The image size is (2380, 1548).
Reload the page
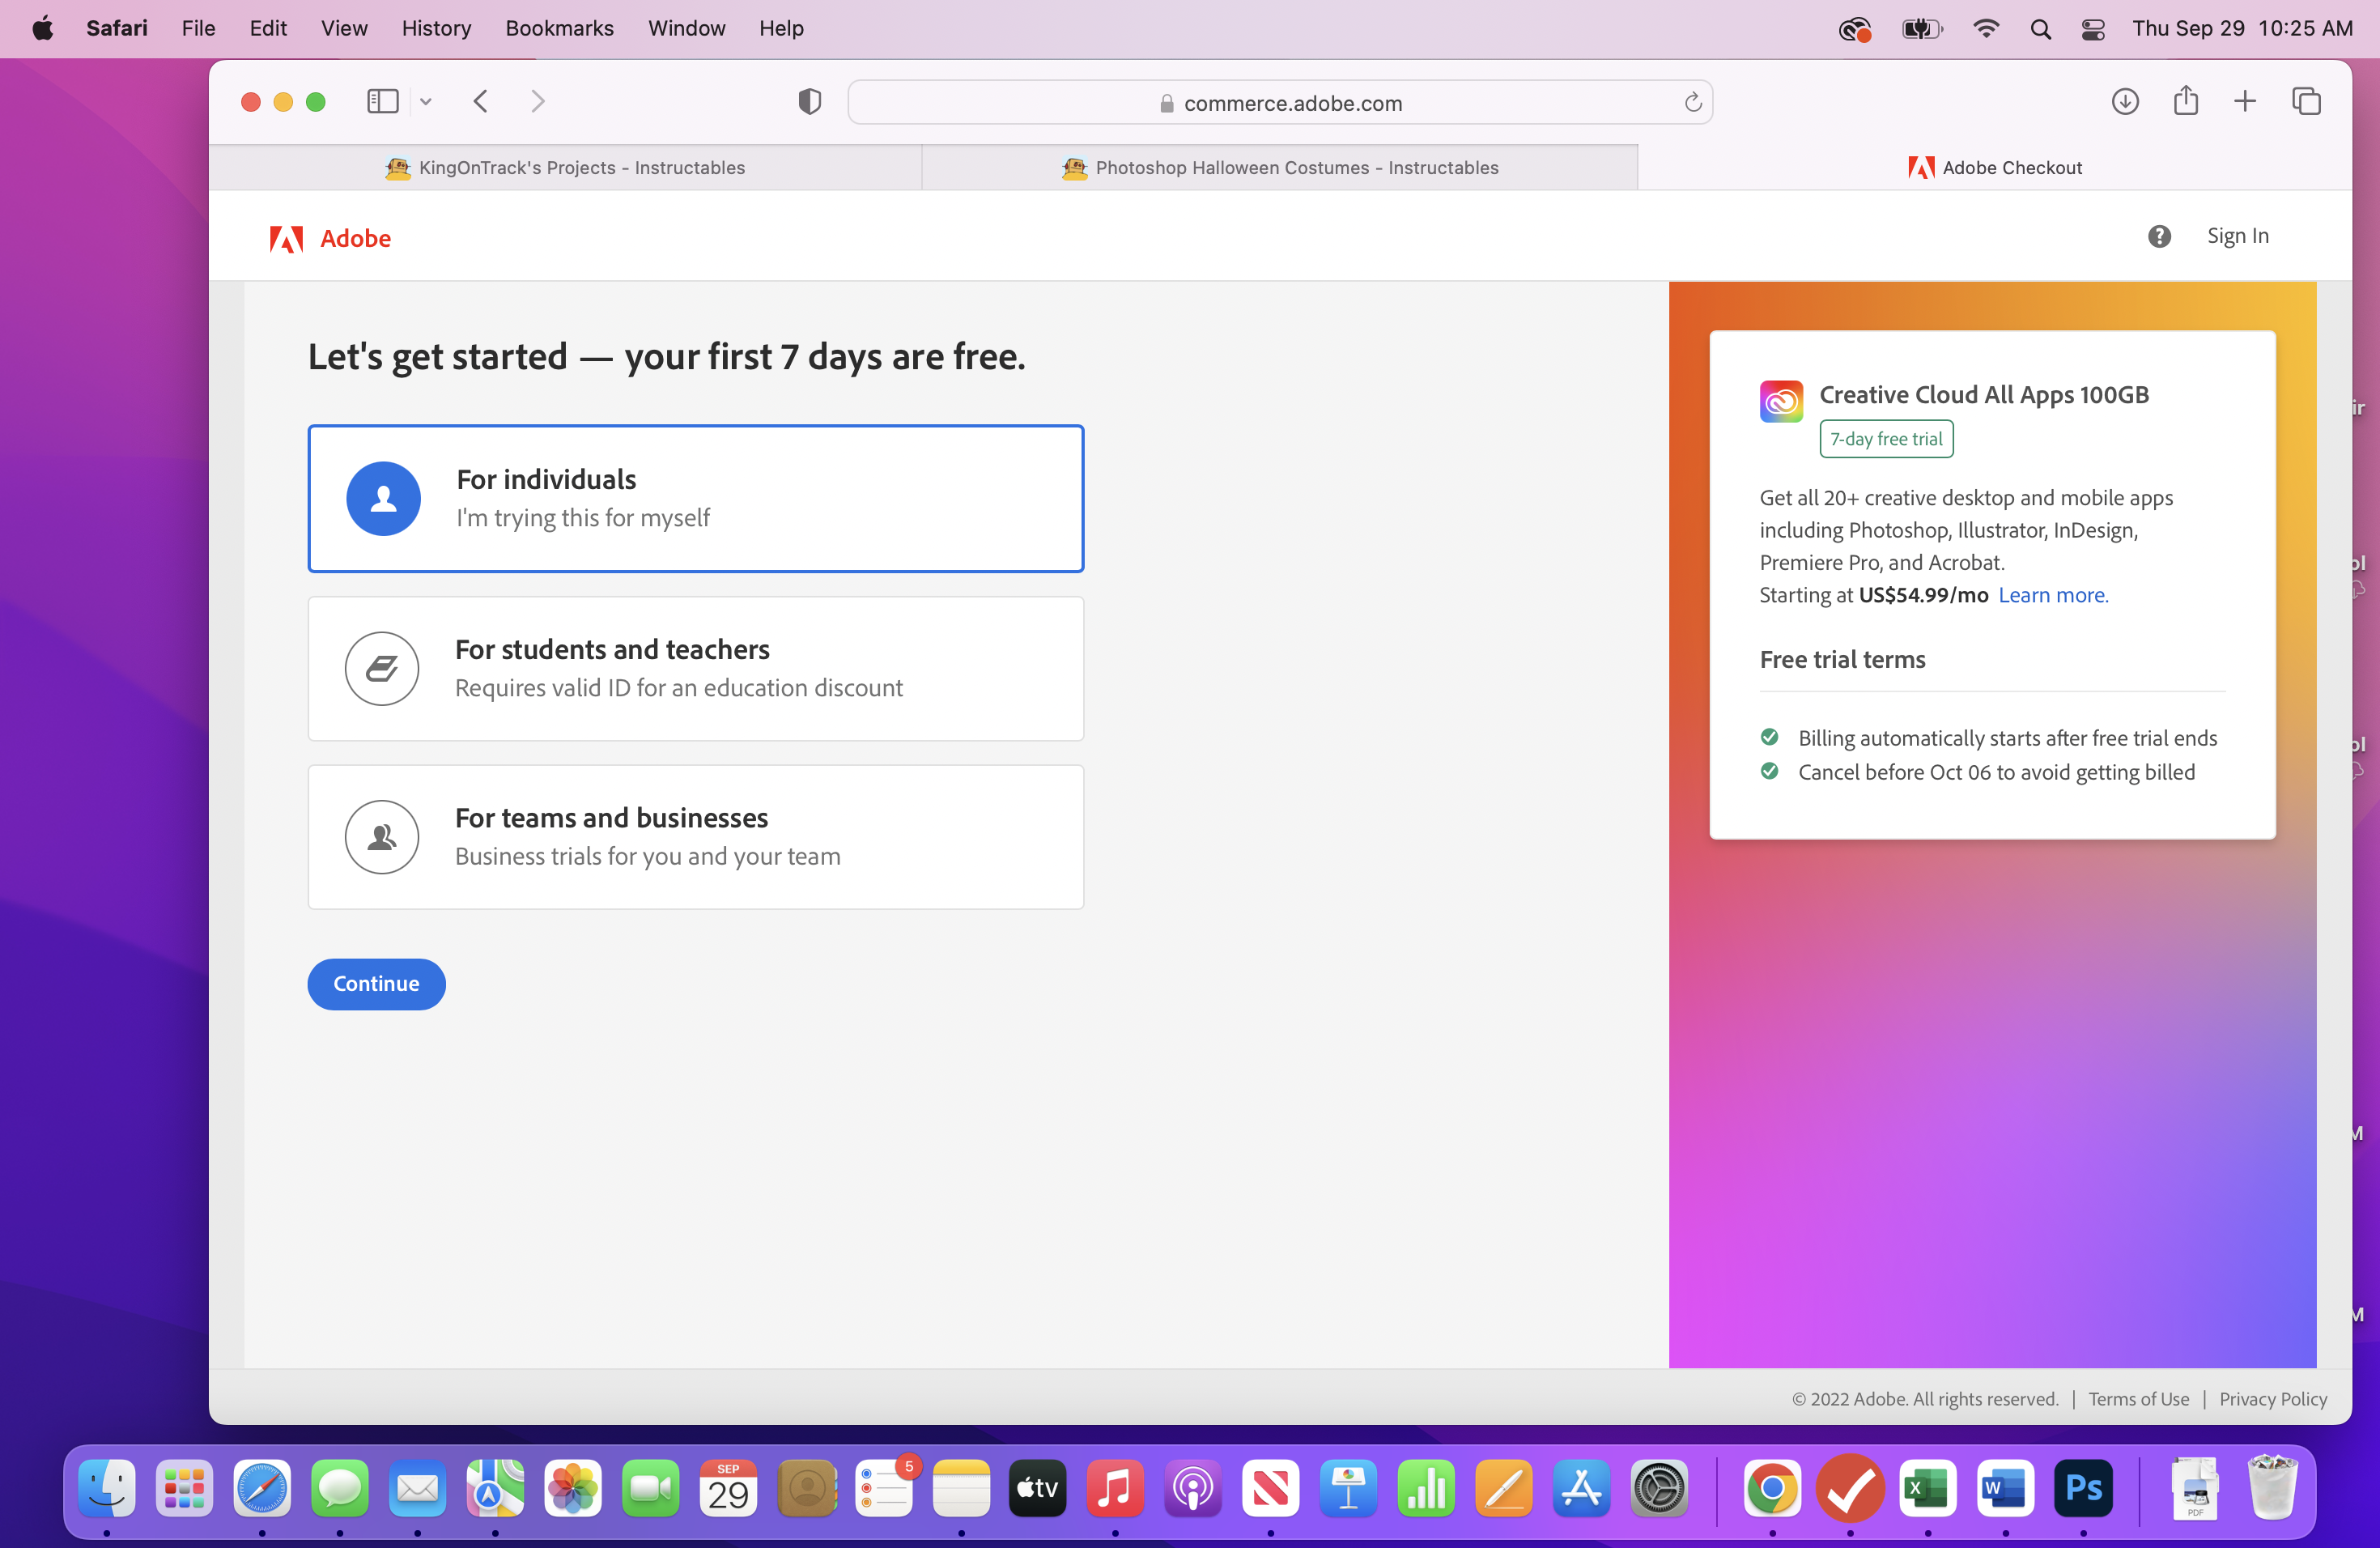(x=1692, y=102)
